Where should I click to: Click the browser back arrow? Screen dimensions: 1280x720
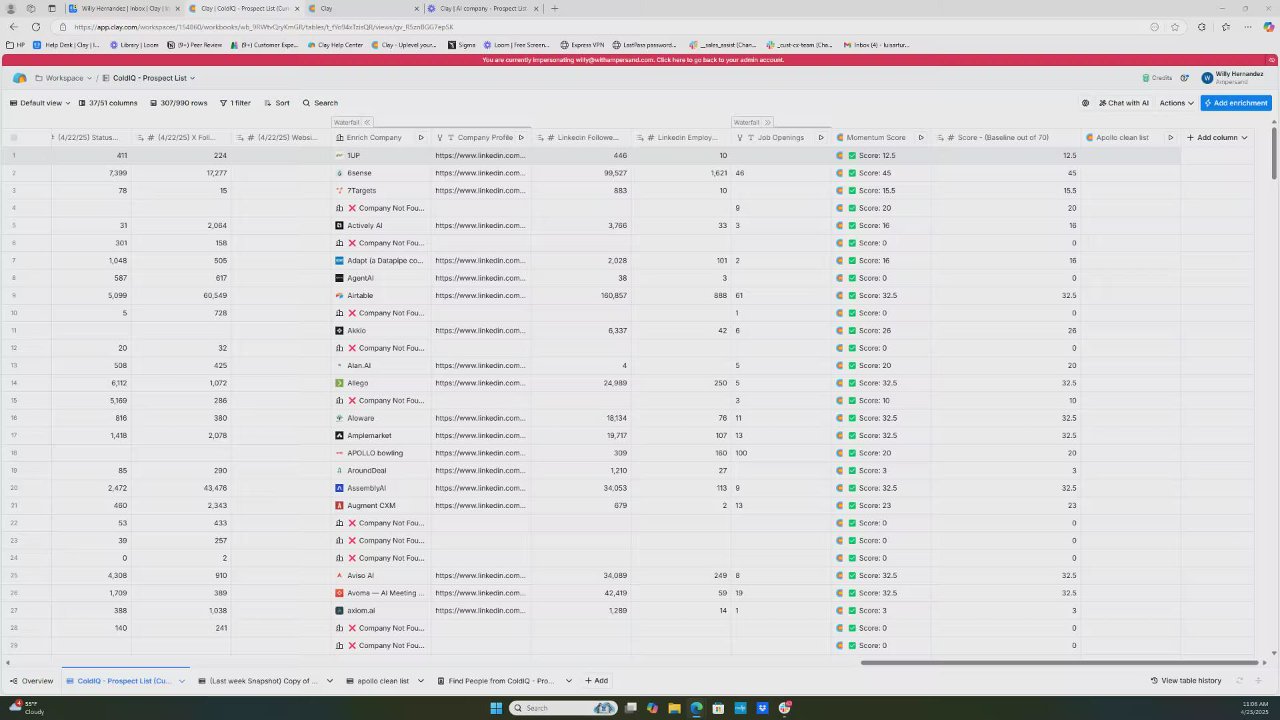13,27
